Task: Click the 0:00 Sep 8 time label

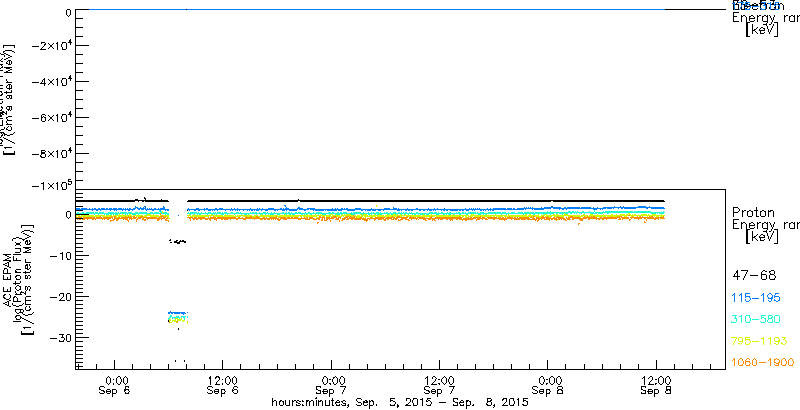Action: coord(547,386)
